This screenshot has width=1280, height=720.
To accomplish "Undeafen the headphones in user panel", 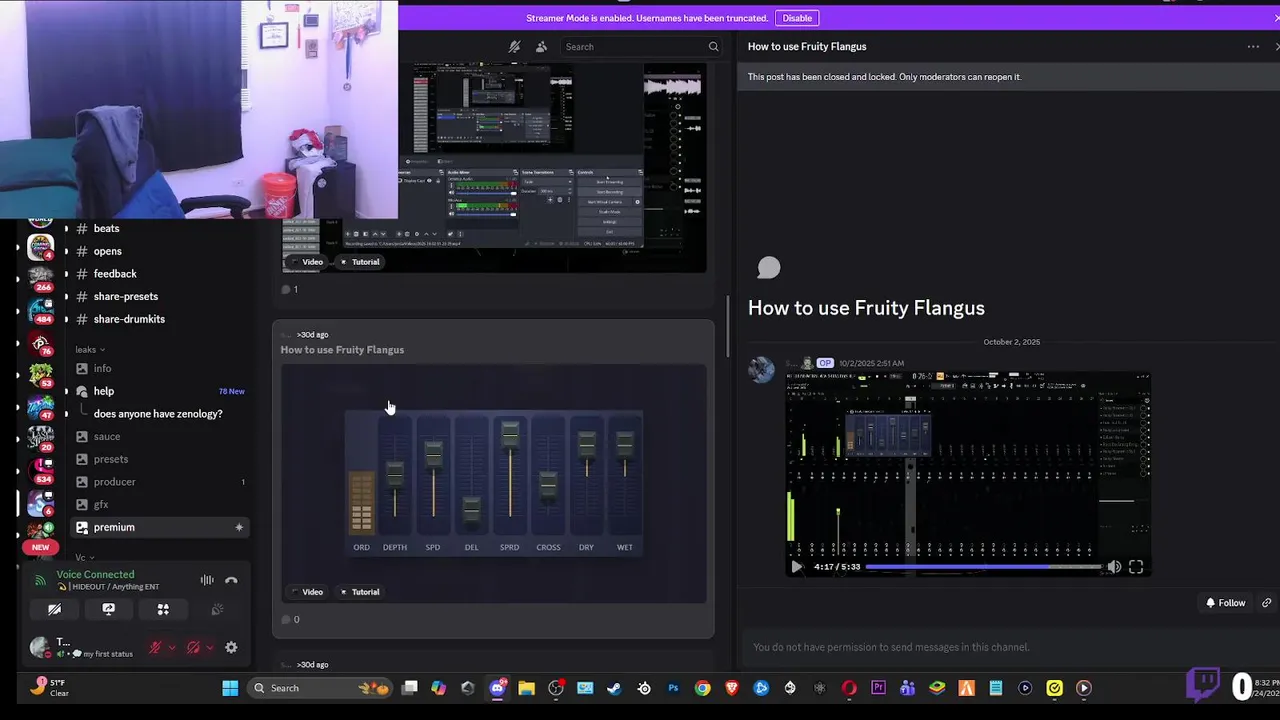I will [x=194, y=648].
